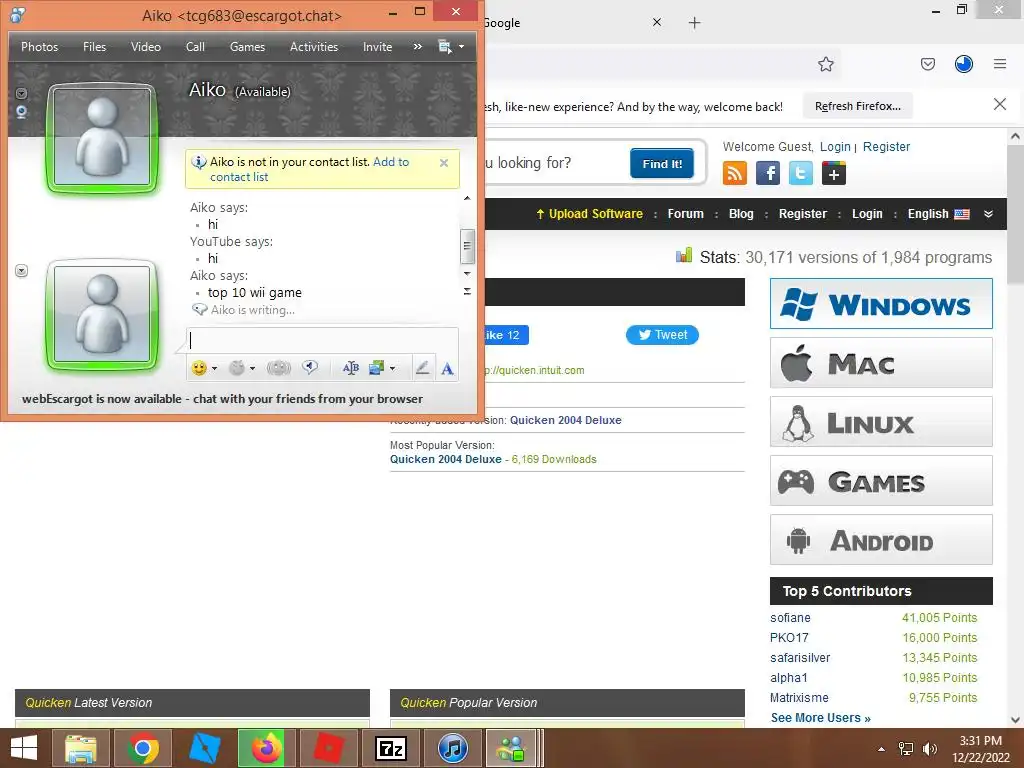
Task: Switch to text typing mode A icon
Action: coord(447,369)
